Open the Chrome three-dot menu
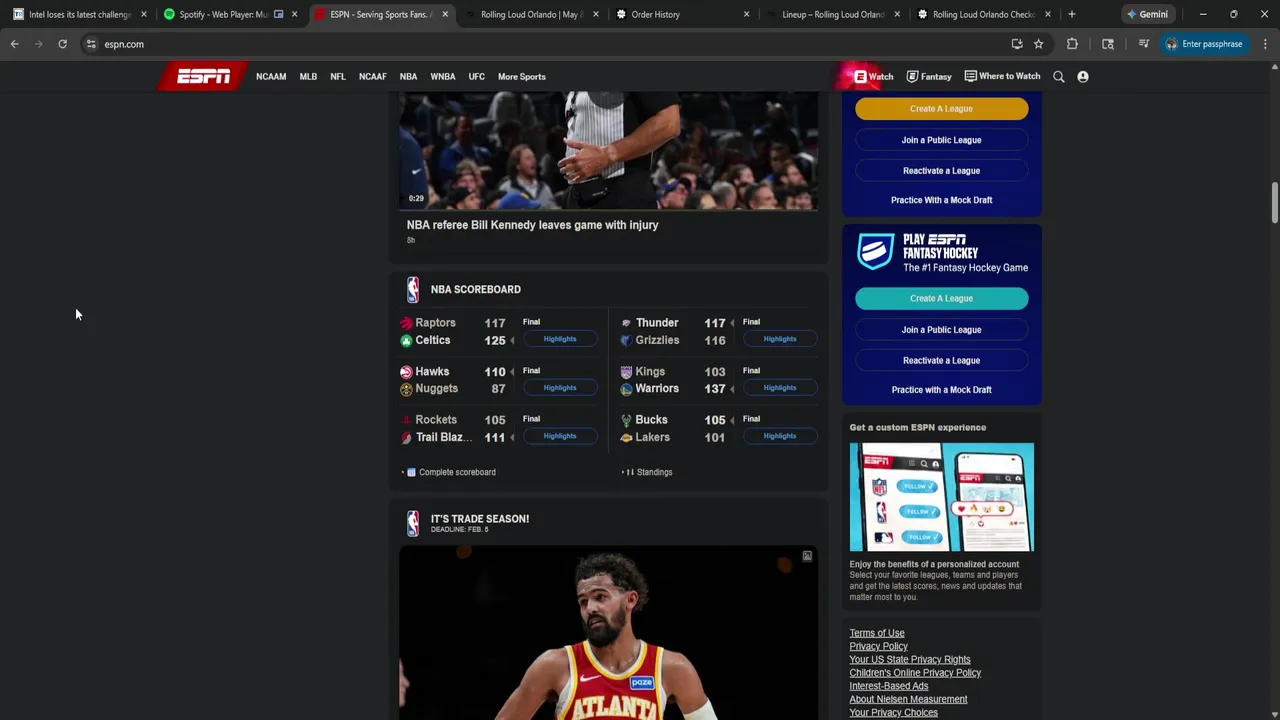Image resolution: width=1280 pixels, height=720 pixels. [x=1265, y=44]
